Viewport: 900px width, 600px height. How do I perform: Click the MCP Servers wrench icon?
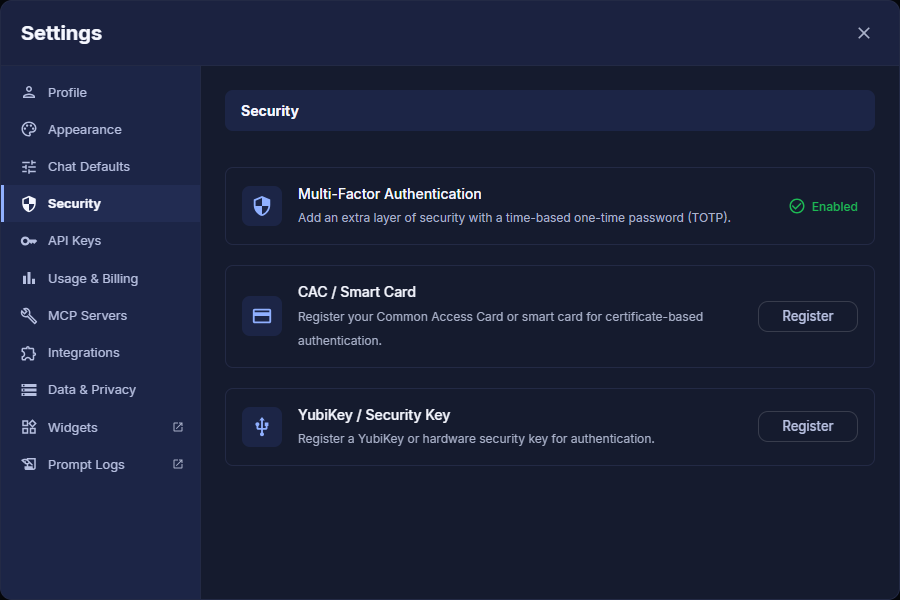[x=29, y=315]
